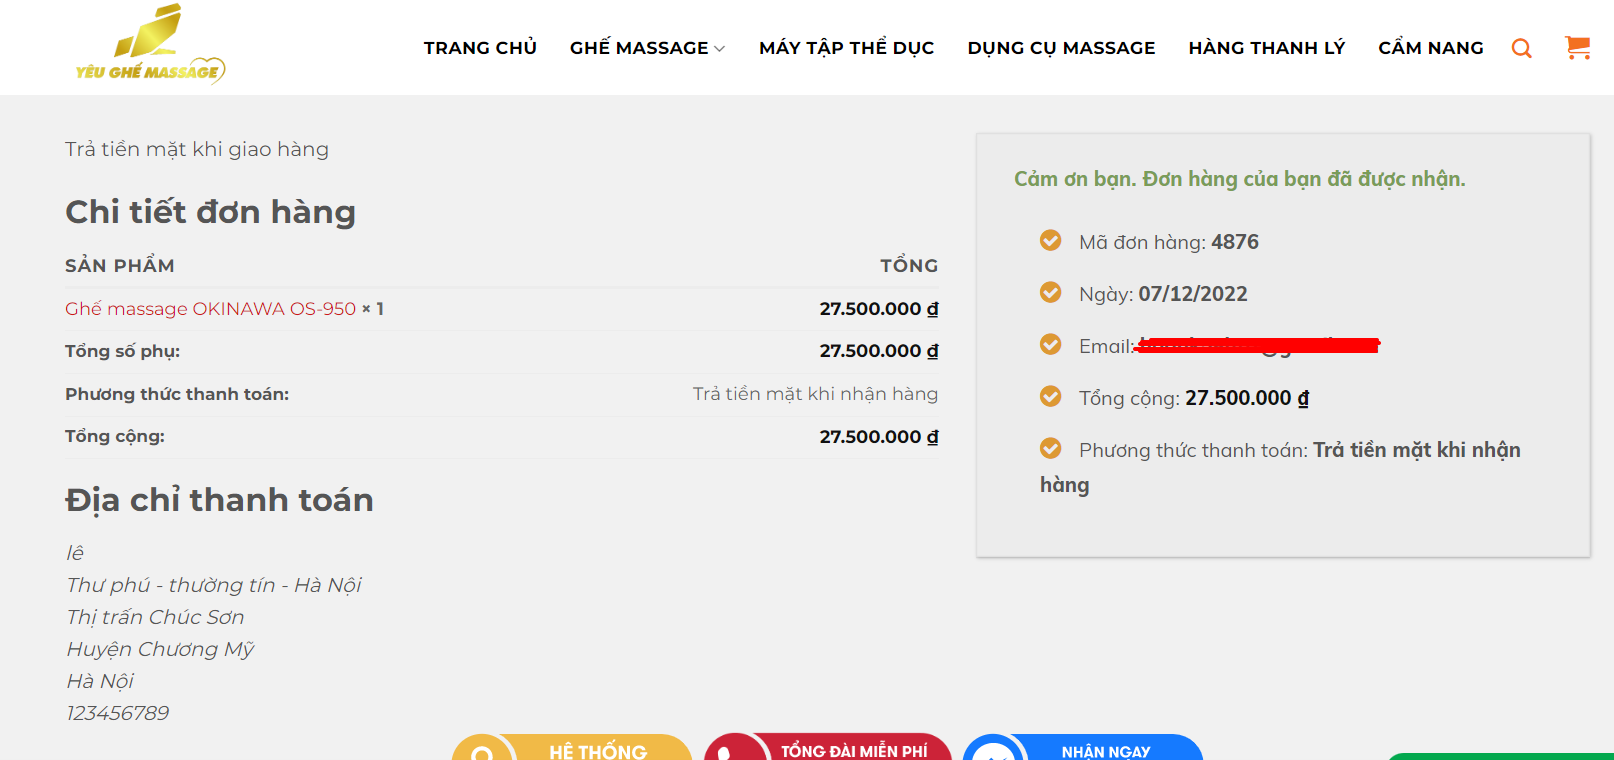Select the date 07/12/2022
The image size is (1614, 760).
click(x=1193, y=294)
